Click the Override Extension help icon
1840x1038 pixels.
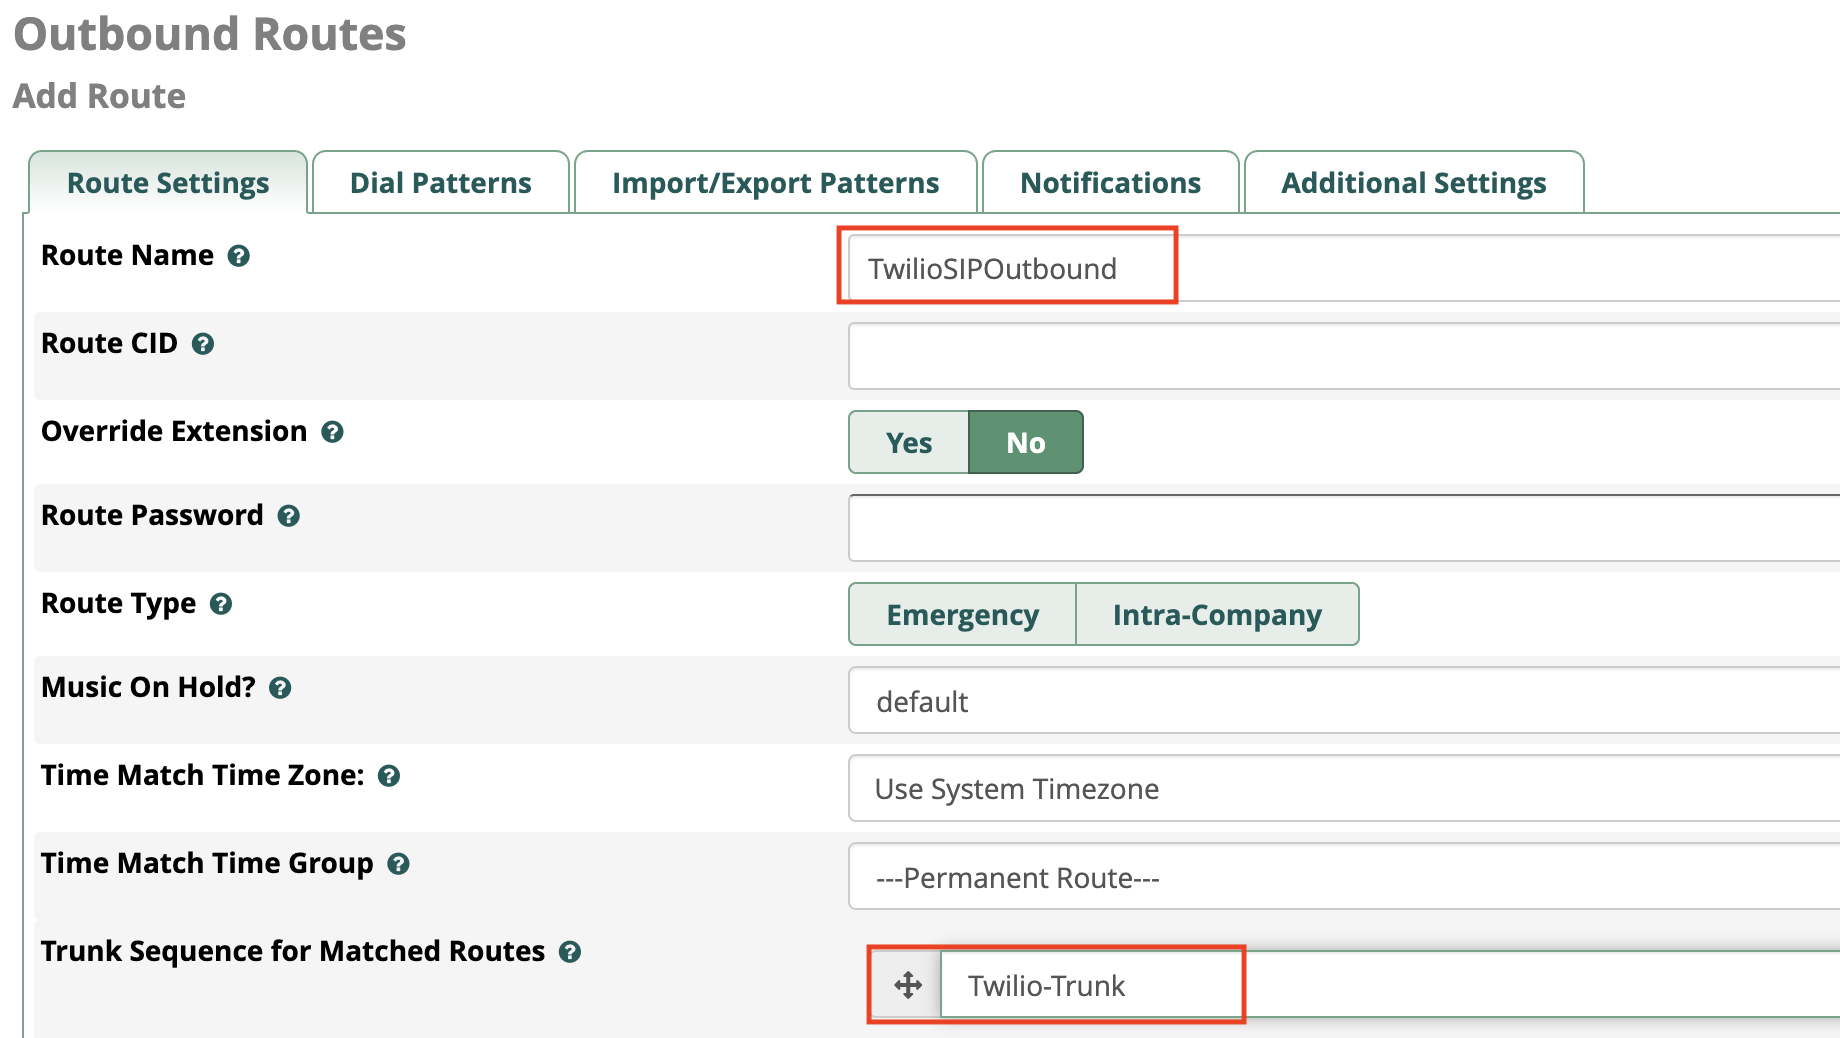(332, 432)
